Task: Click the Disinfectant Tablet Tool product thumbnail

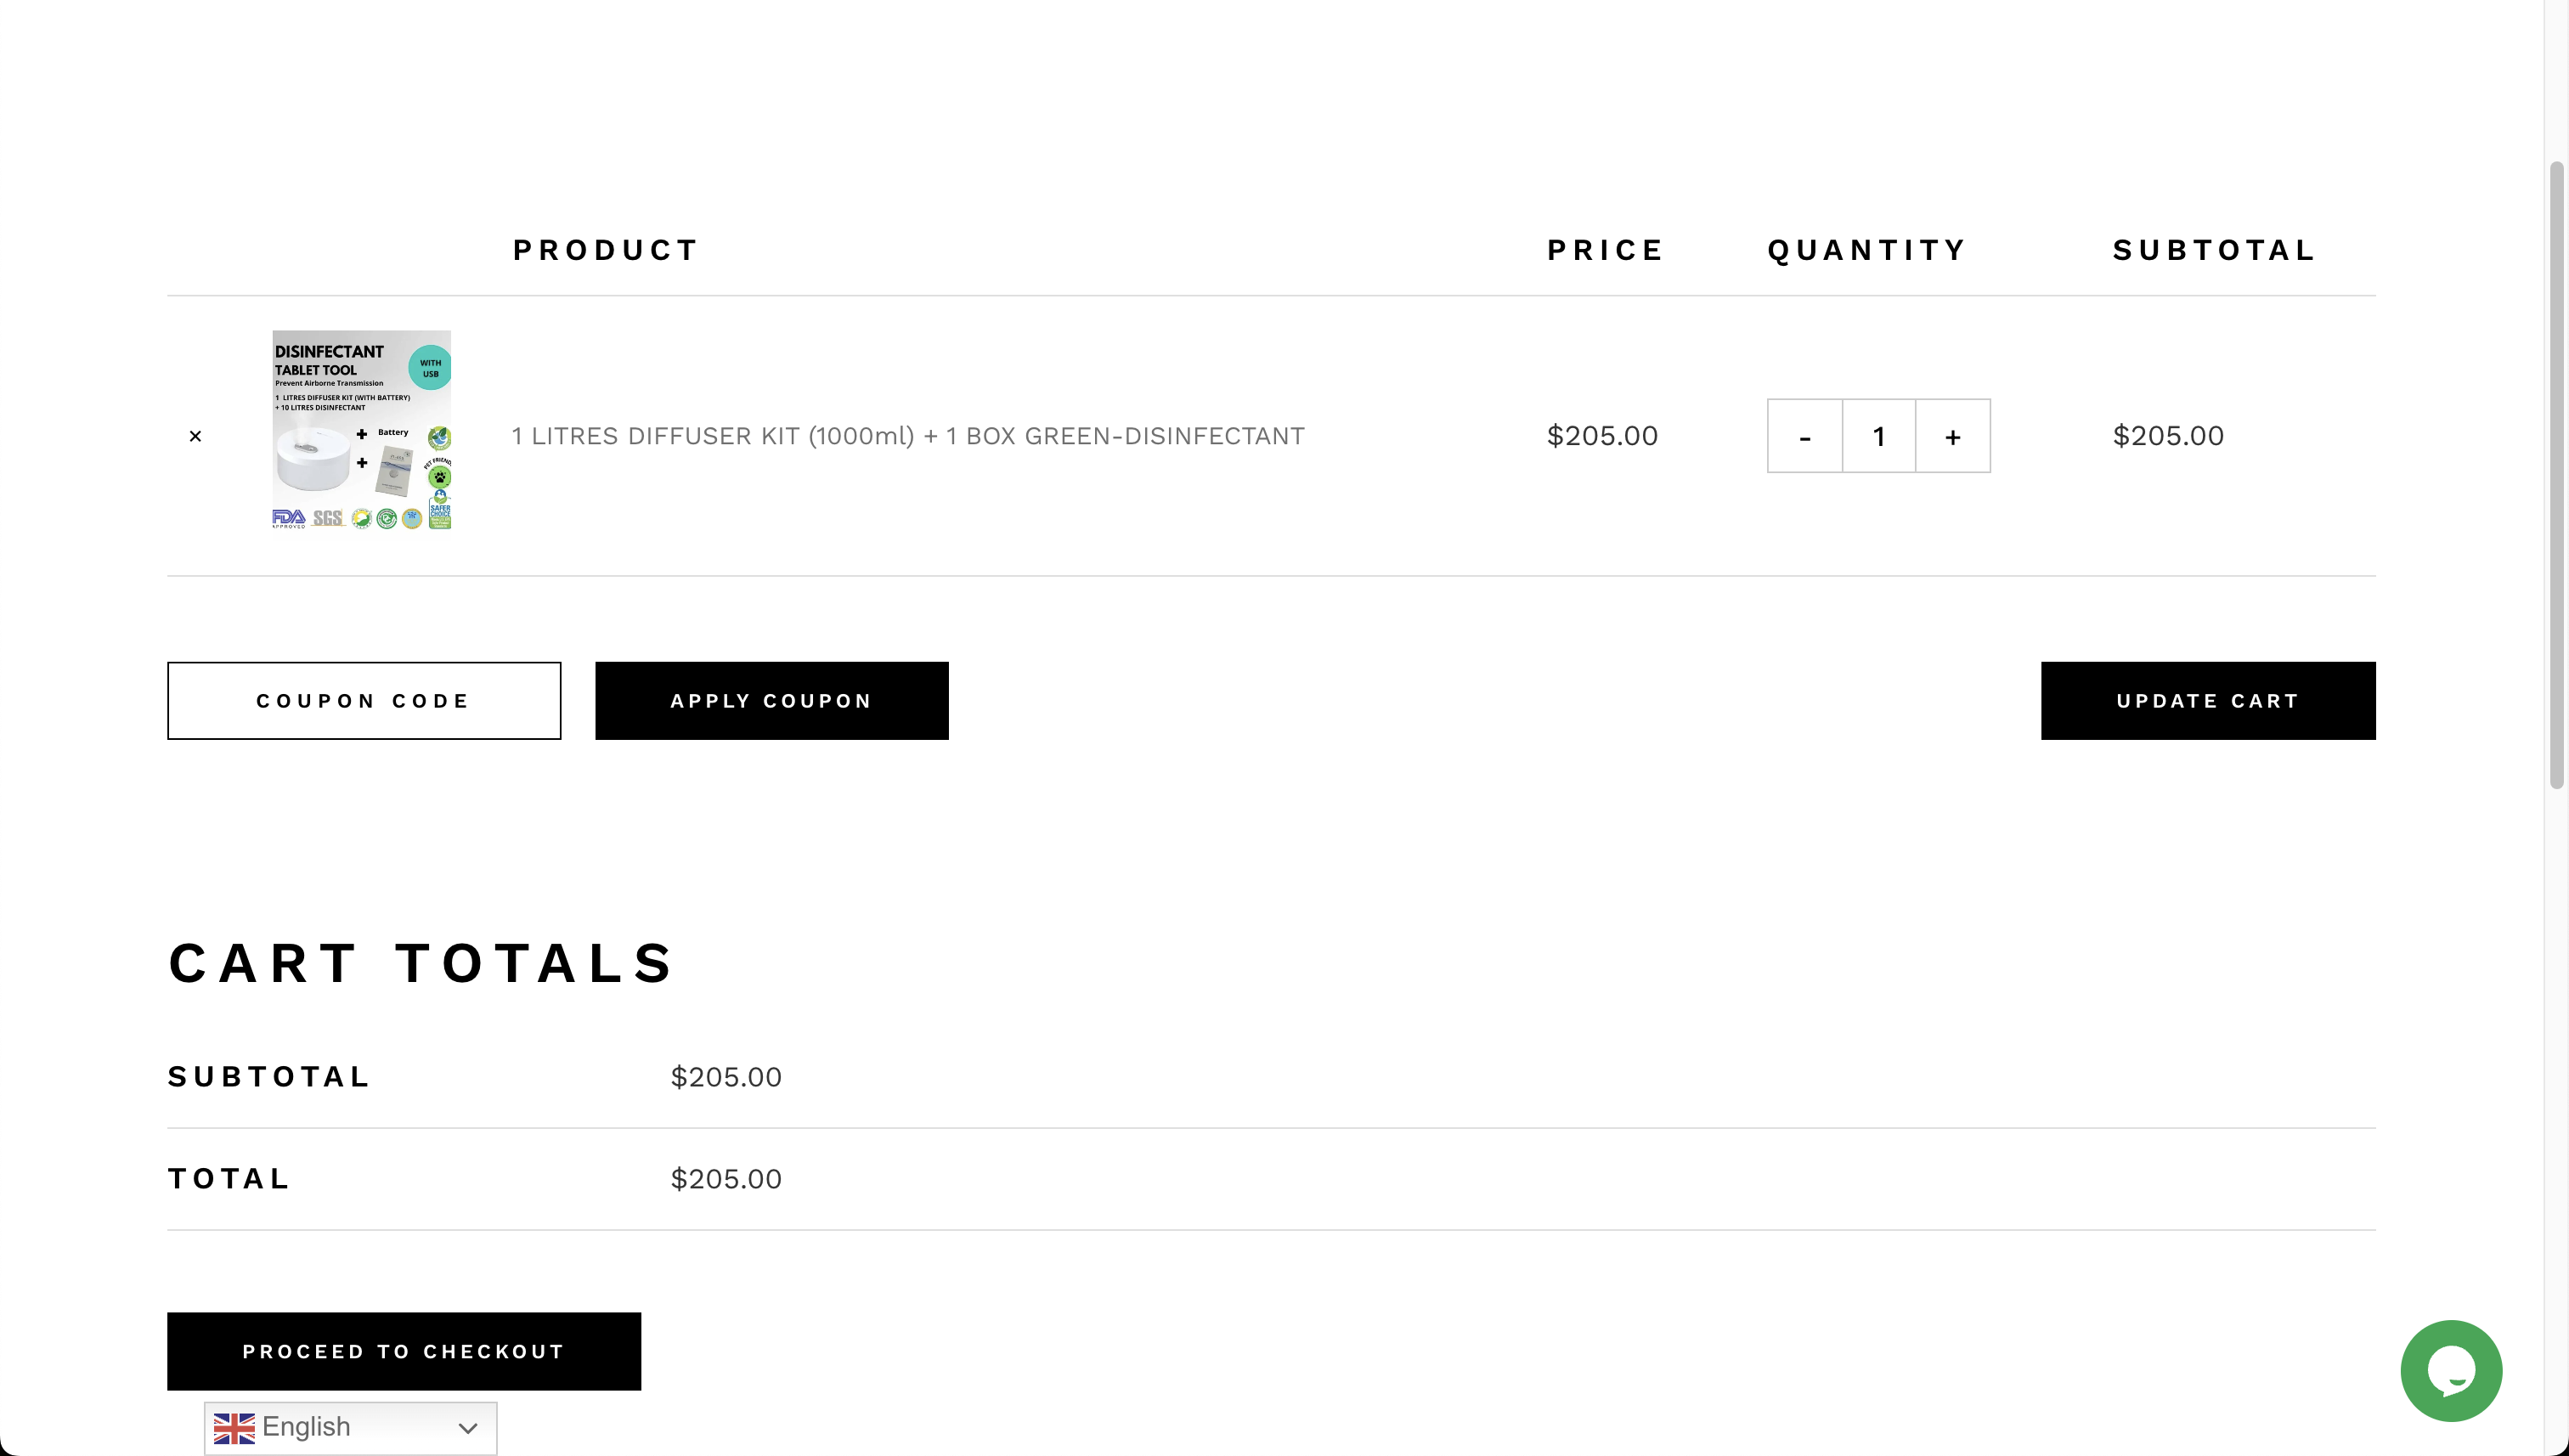Action: [361, 430]
